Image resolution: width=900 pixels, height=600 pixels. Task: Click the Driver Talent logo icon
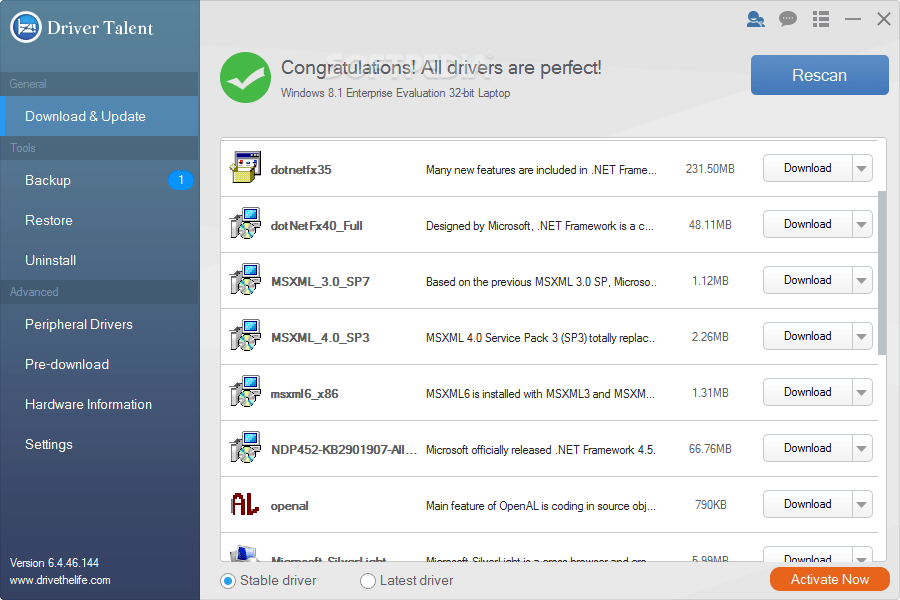[x=26, y=27]
